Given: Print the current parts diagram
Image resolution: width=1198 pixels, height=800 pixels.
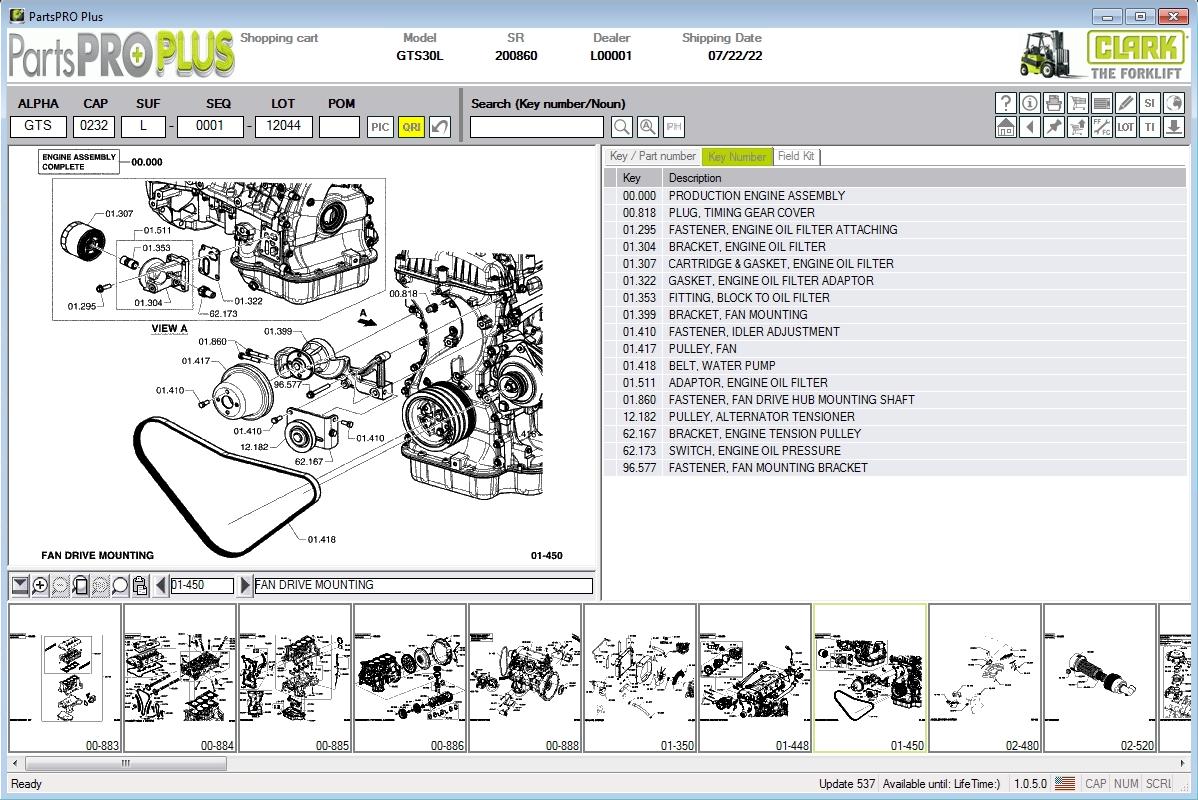Looking at the screenshot, I should coord(1053,103).
